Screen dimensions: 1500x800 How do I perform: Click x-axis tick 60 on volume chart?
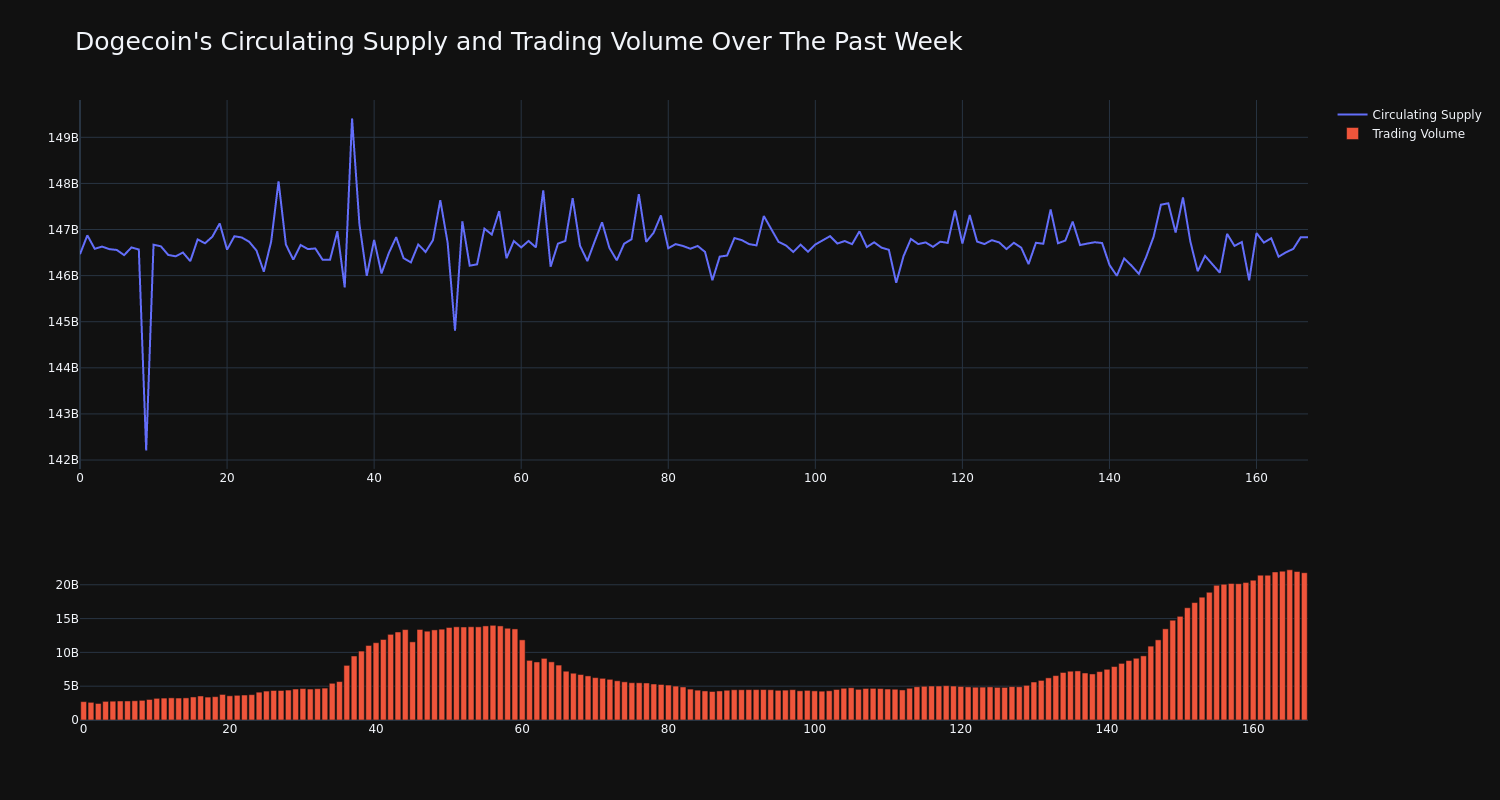click(522, 729)
